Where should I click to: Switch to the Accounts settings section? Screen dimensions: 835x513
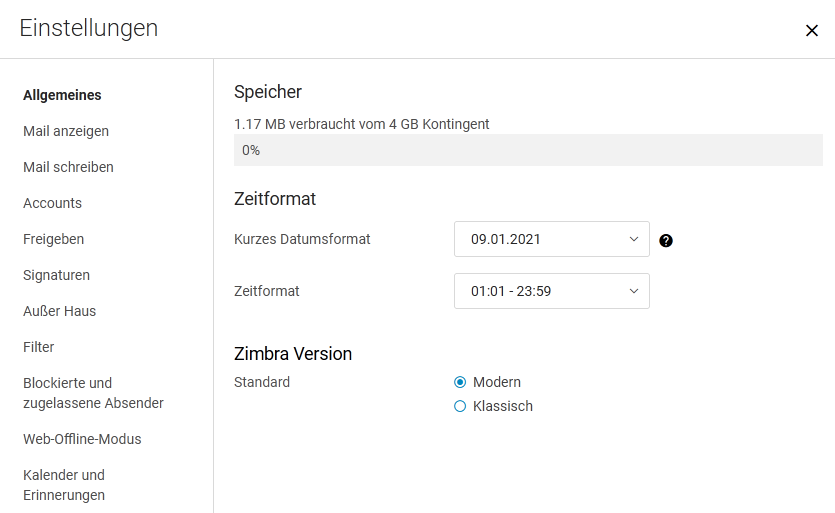[52, 203]
